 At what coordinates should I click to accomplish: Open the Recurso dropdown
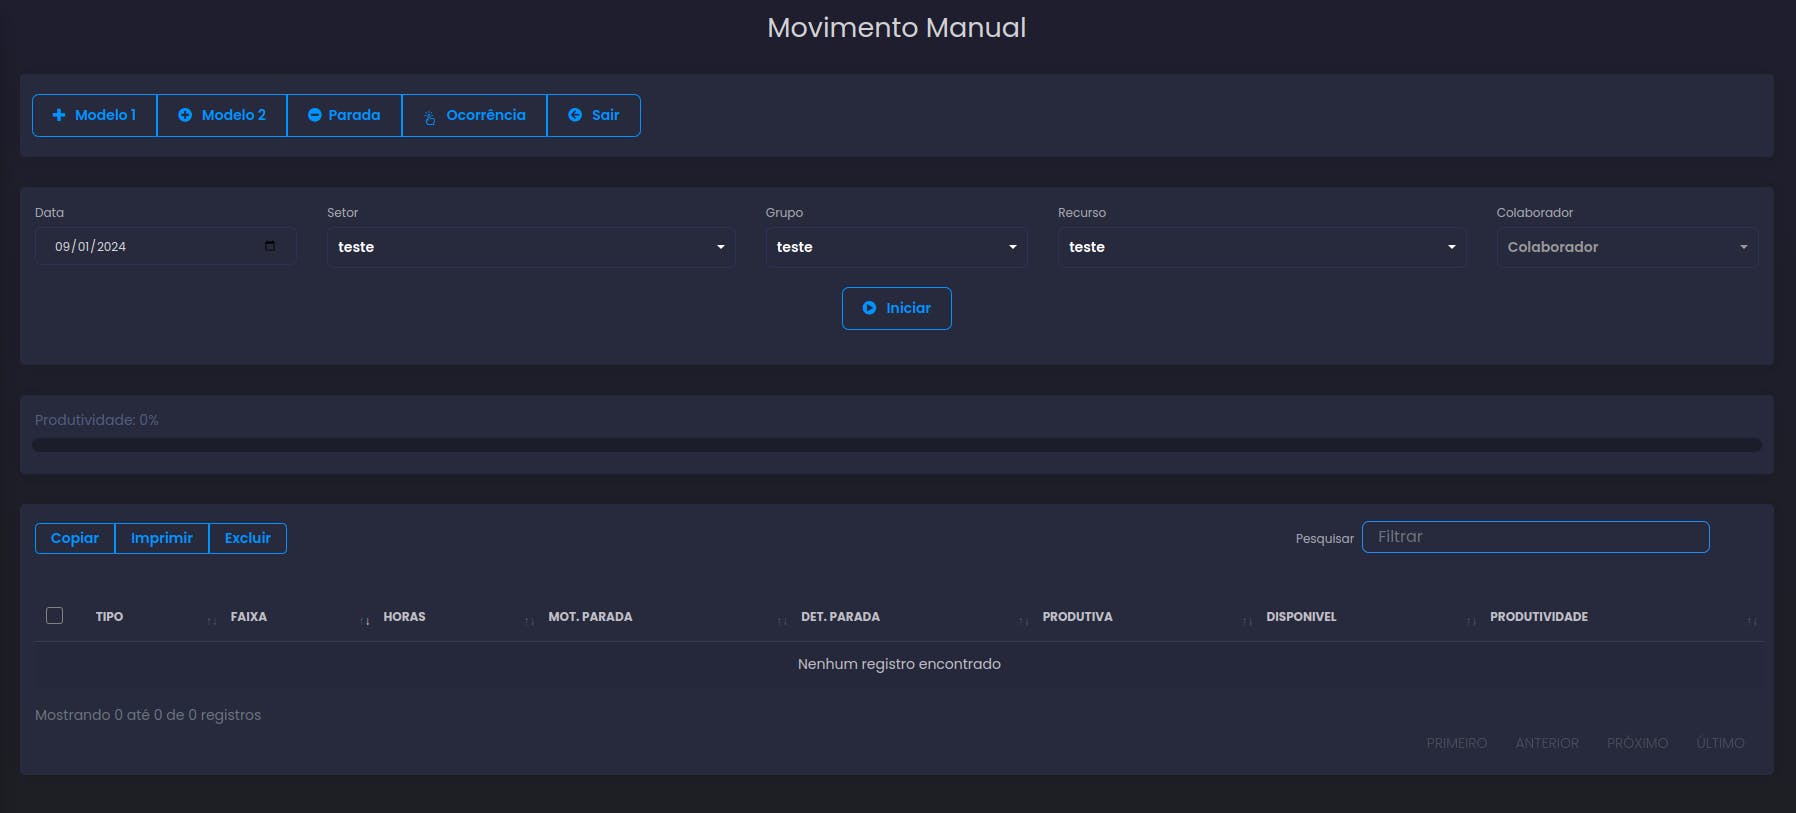point(1262,247)
